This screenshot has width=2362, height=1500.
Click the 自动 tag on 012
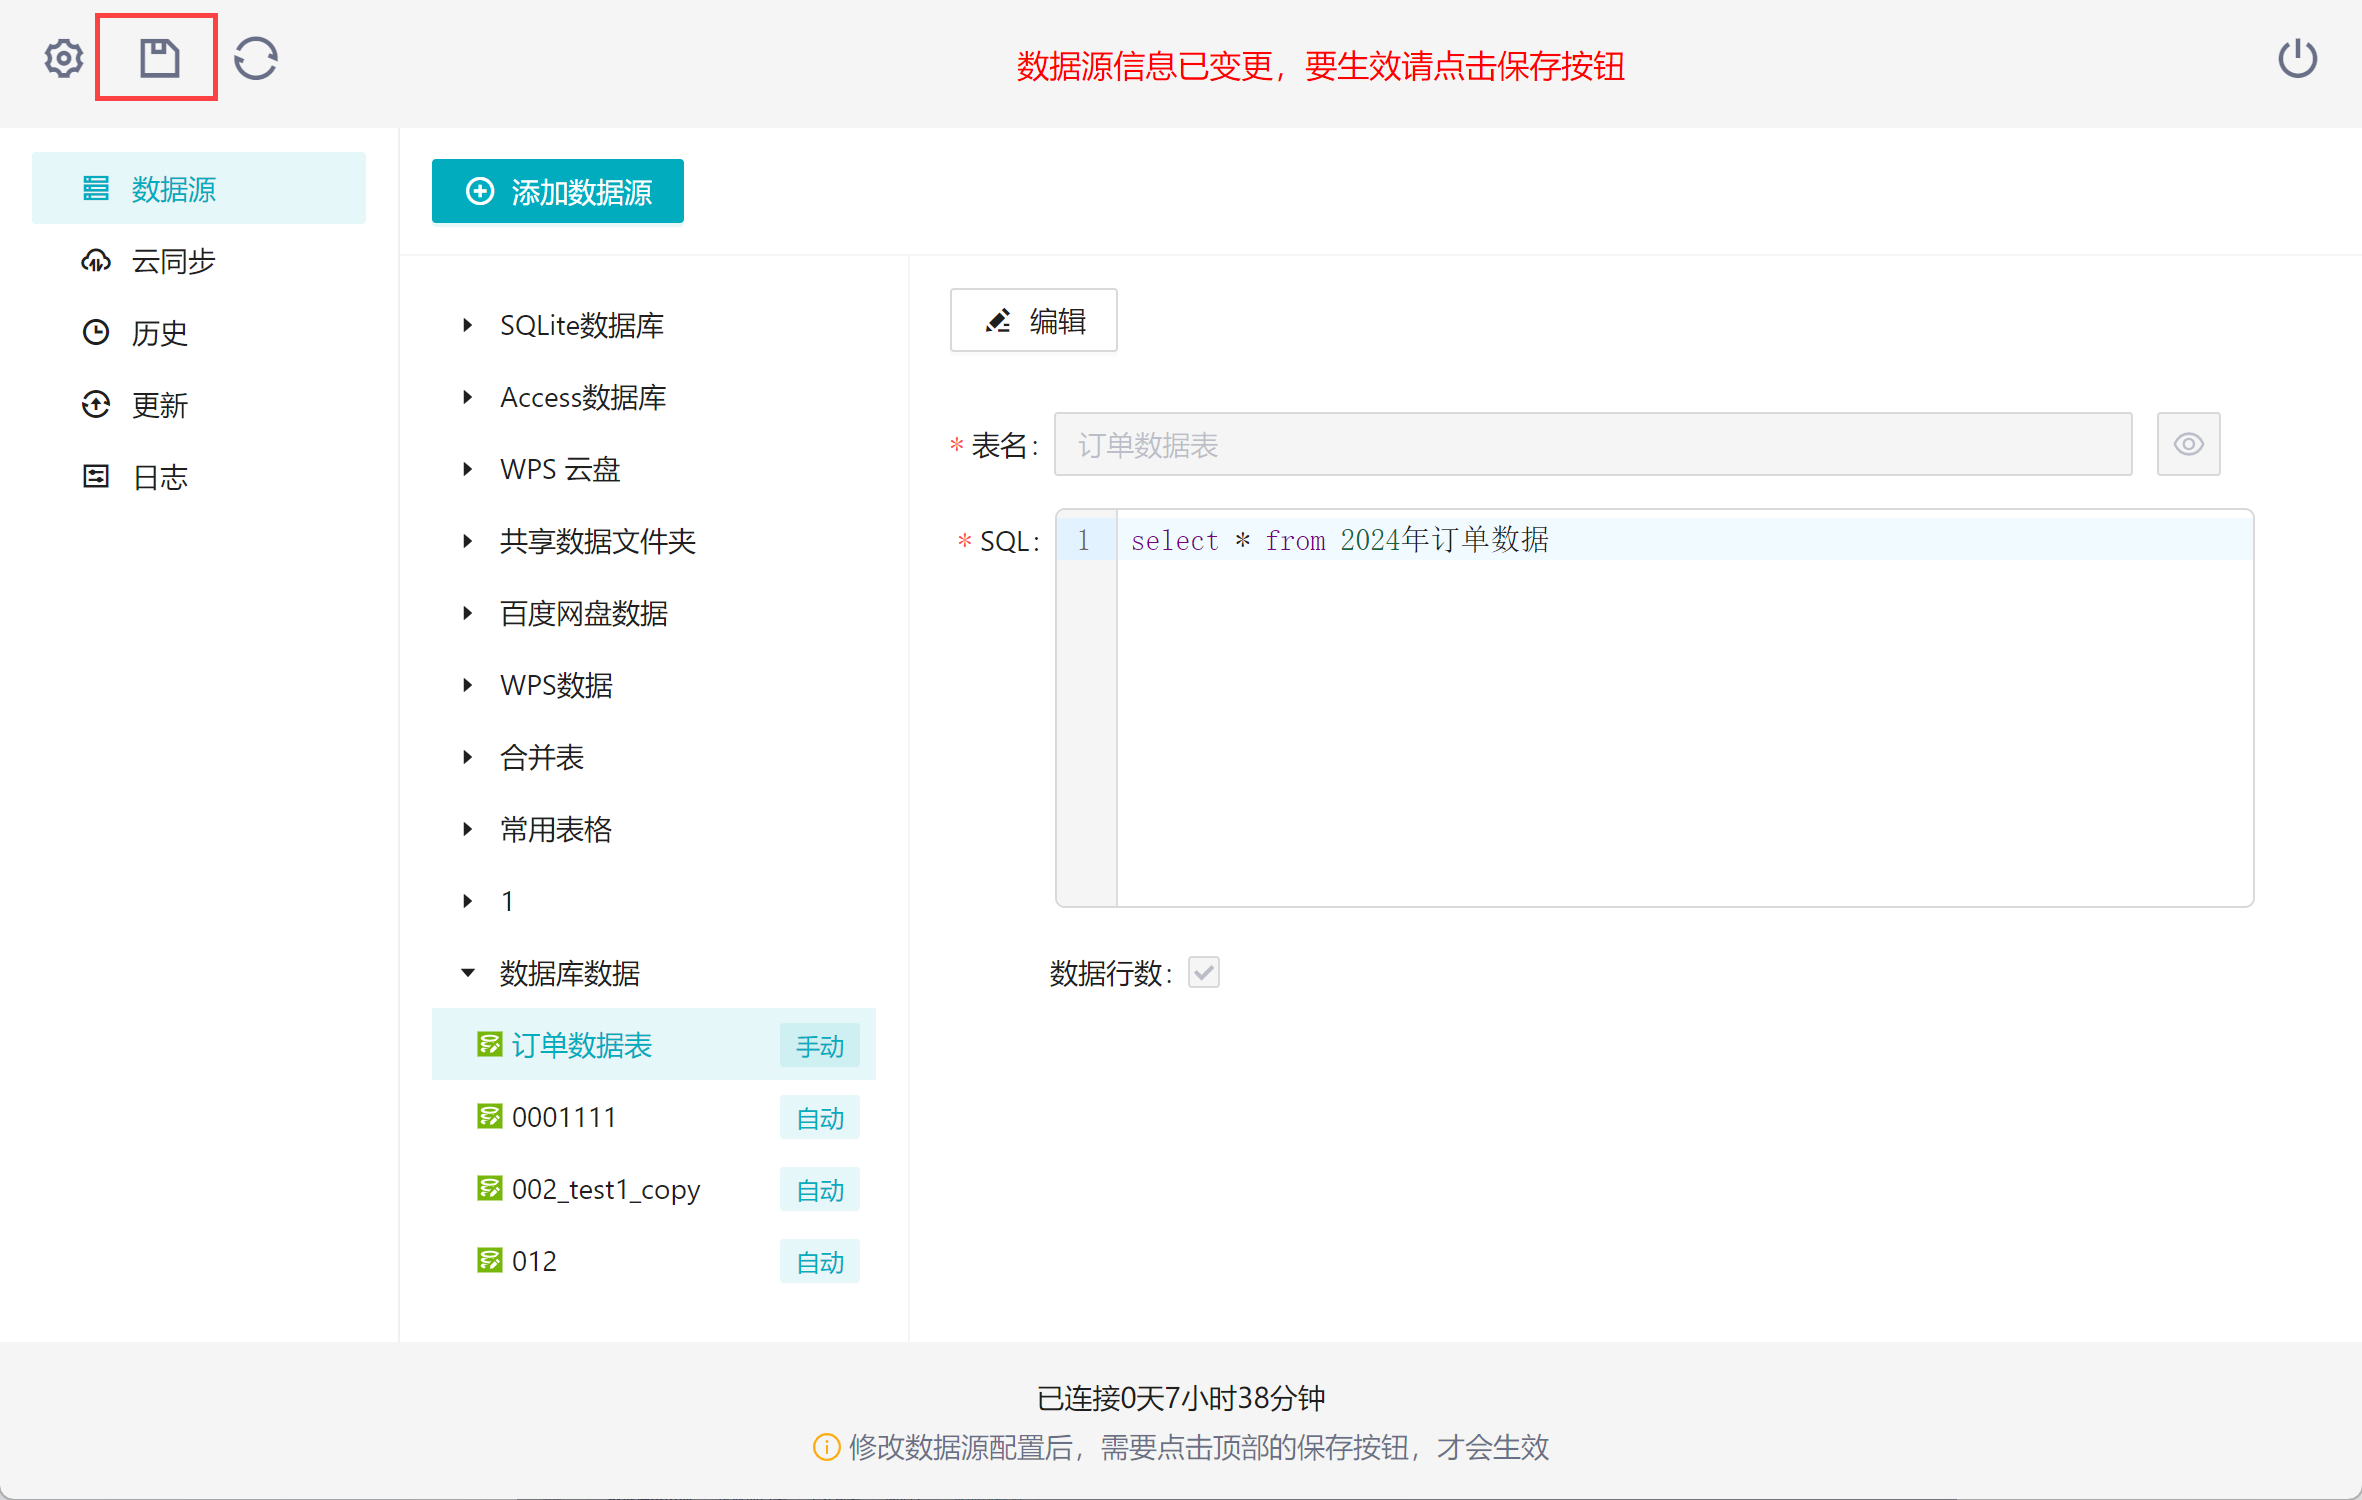[x=820, y=1262]
